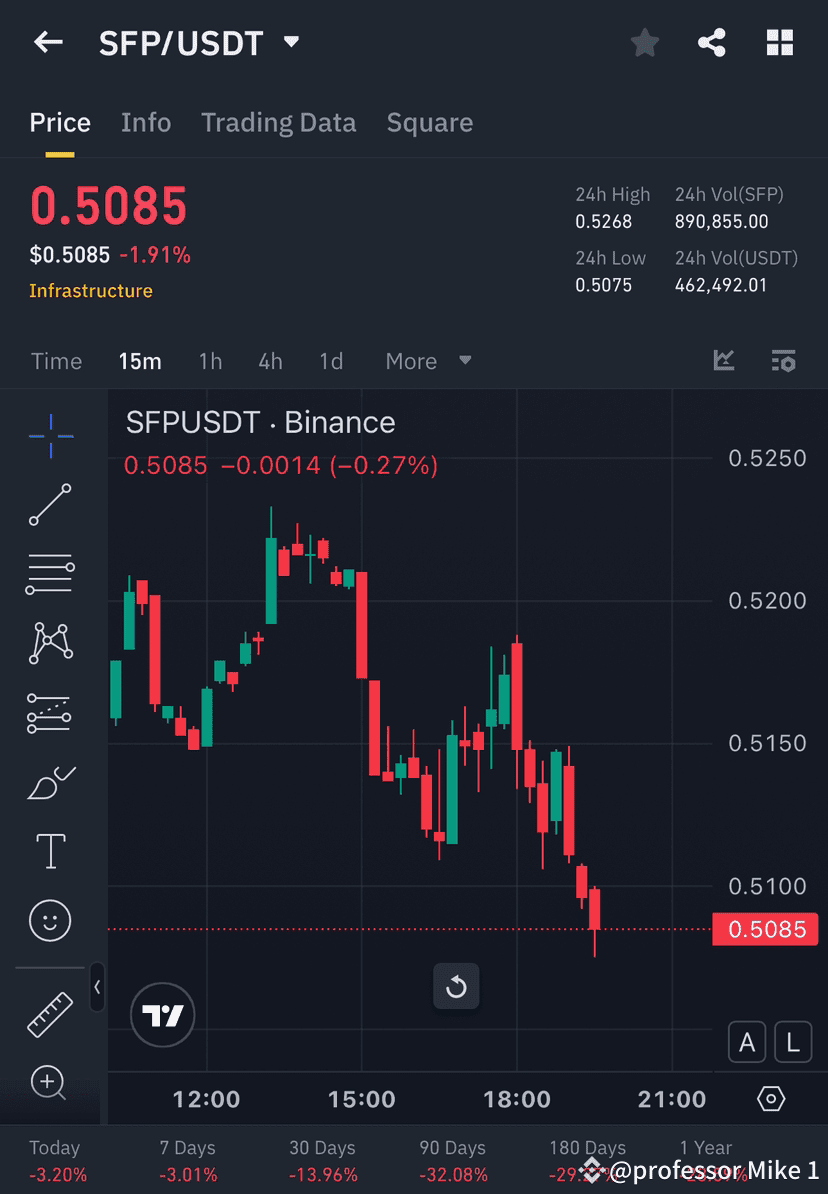Screen dimensions: 828x1194
Task: Switch to the Trading Data tab
Action: [279, 122]
